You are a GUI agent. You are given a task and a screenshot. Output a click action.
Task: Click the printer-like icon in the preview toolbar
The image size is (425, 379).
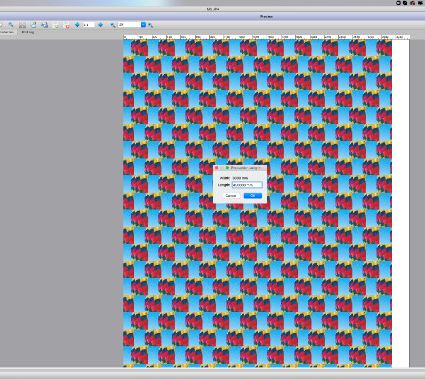34,25
